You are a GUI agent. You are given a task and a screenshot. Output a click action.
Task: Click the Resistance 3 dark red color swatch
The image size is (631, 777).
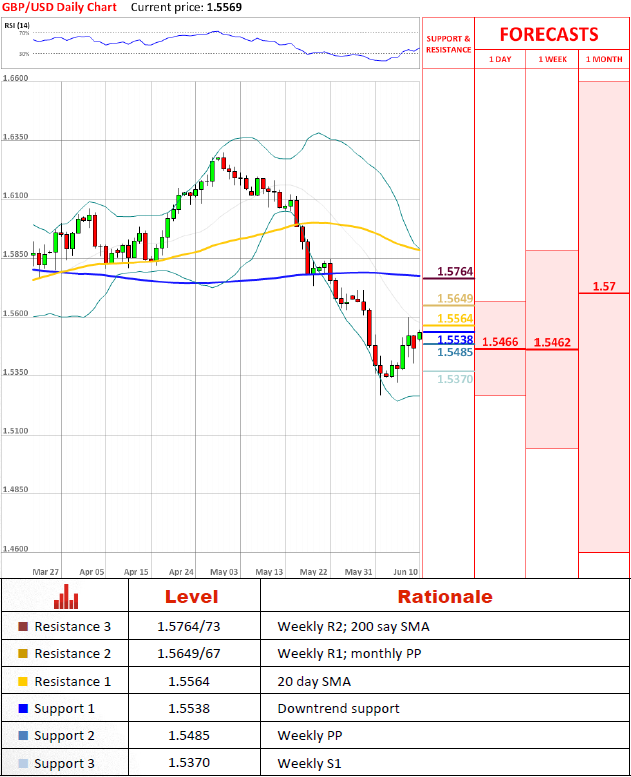[x=23, y=626]
